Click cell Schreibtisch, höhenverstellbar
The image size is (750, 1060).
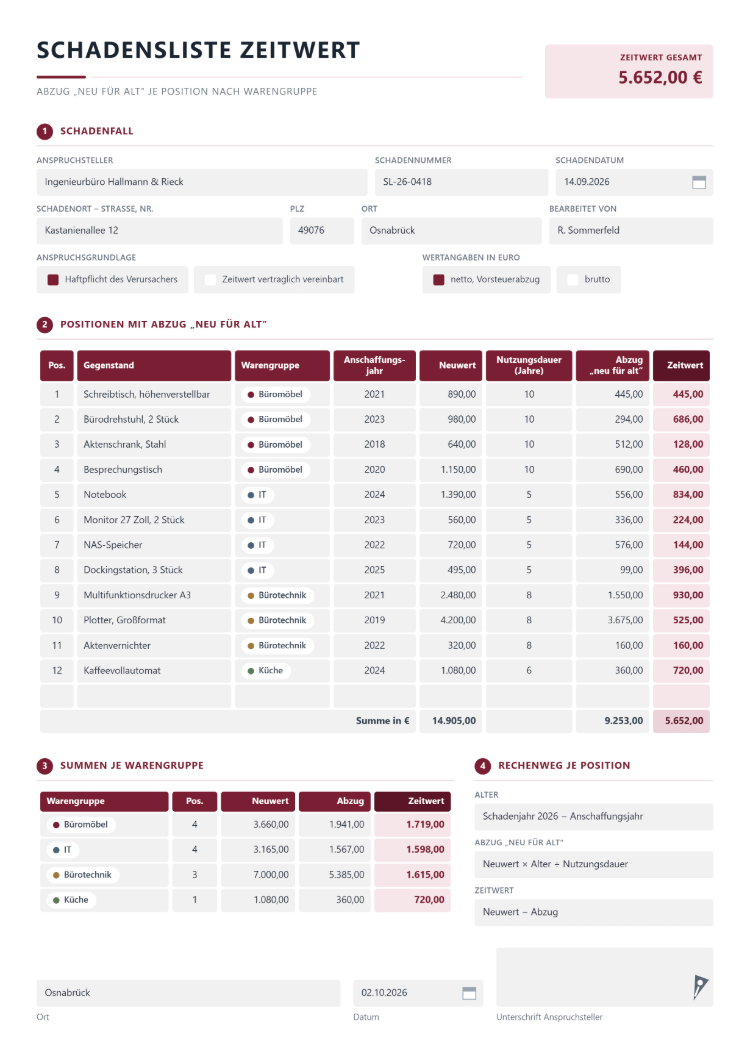[154, 394]
